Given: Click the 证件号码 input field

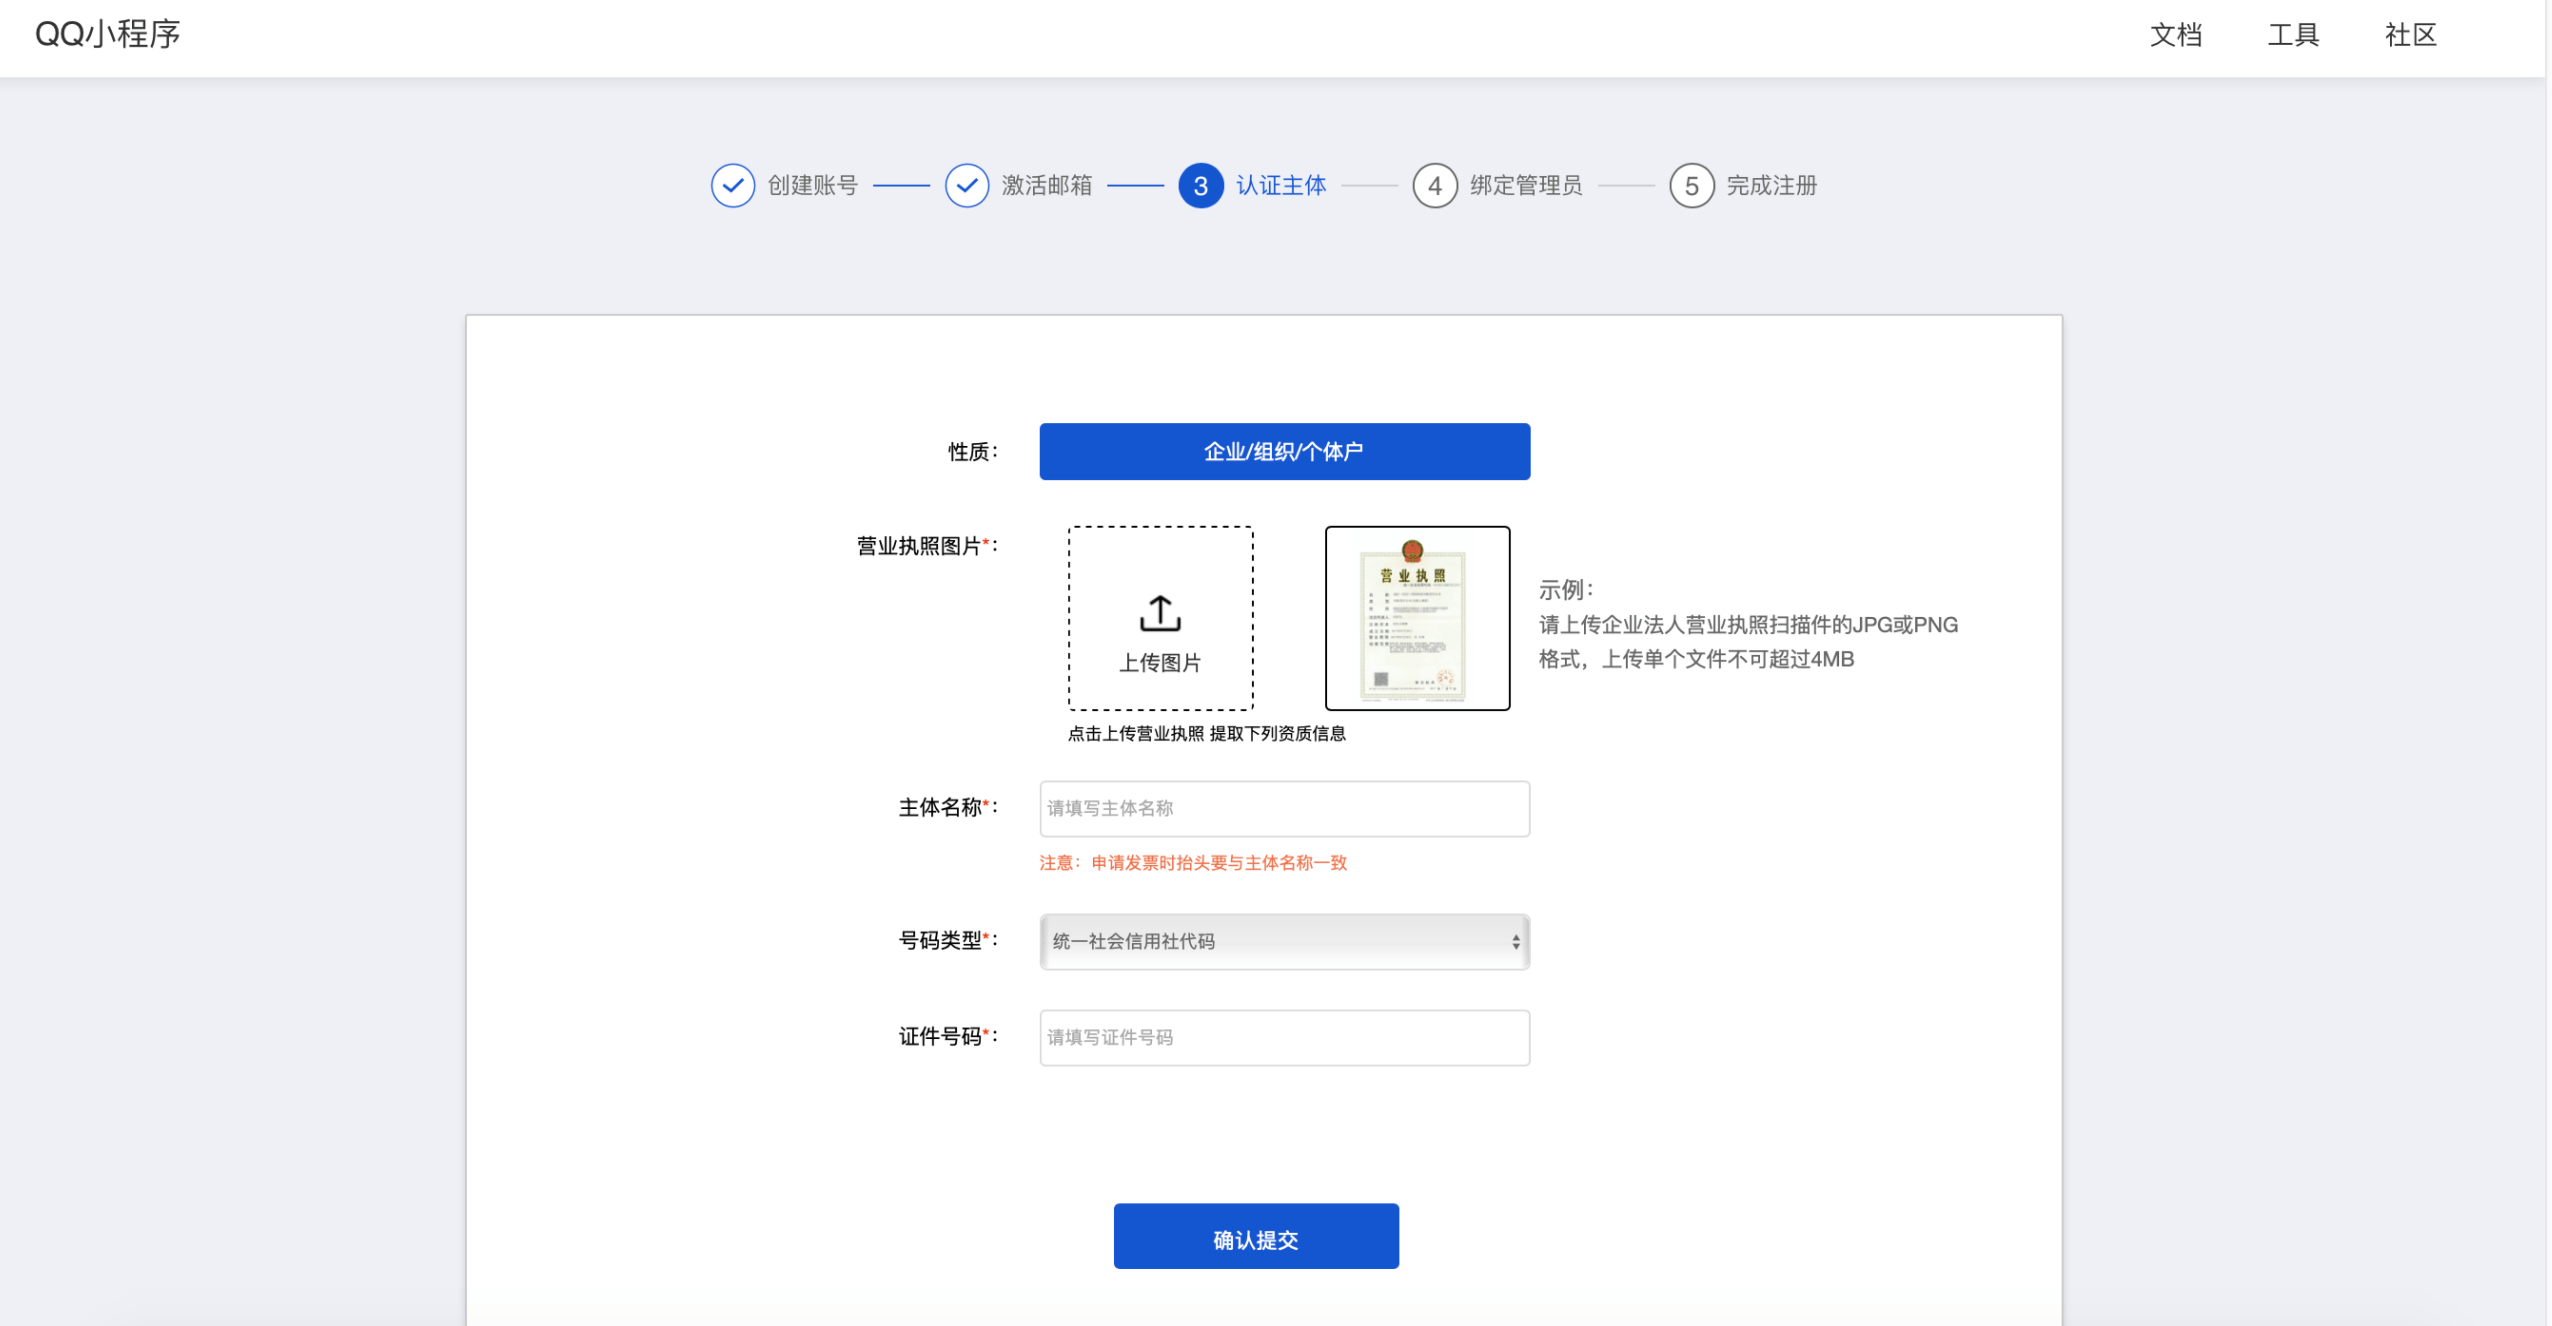Looking at the screenshot, I should (1284, 1037).
